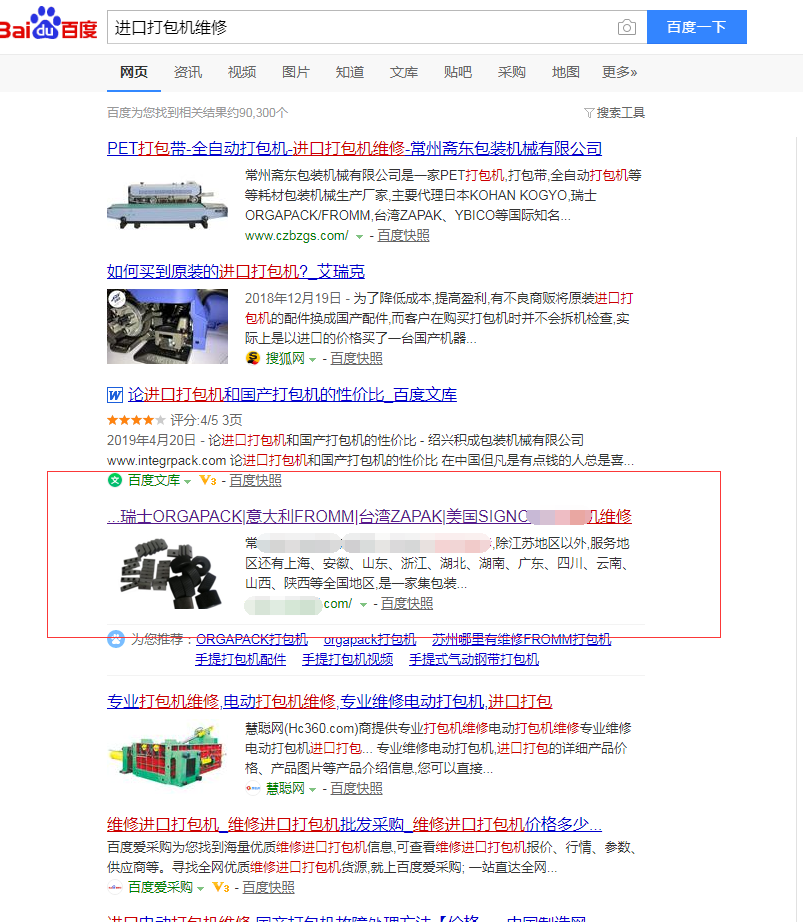Switch to the 知道 tab
Screen dimensions: 803x922
[350, 72]
